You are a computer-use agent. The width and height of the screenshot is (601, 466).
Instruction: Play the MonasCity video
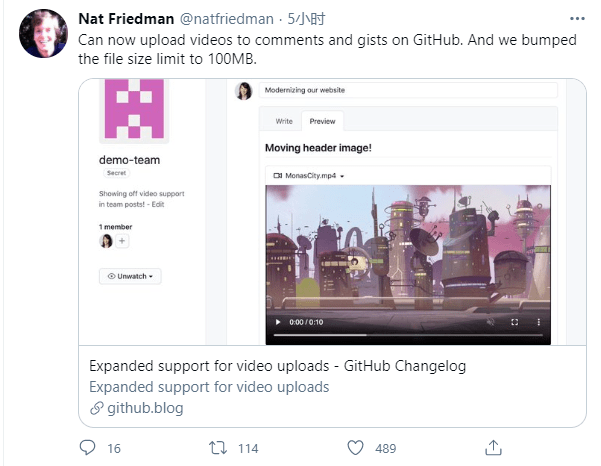click(x=278, y=322)
